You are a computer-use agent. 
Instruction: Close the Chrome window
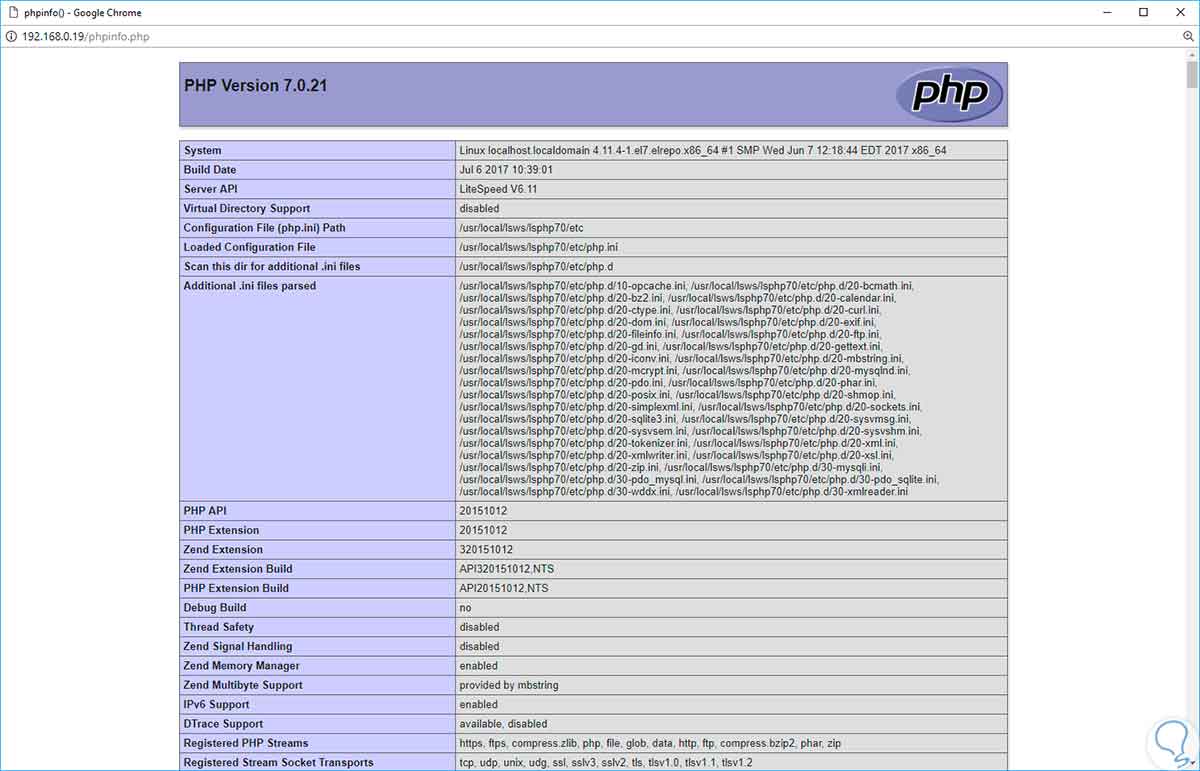[1181, 12]
